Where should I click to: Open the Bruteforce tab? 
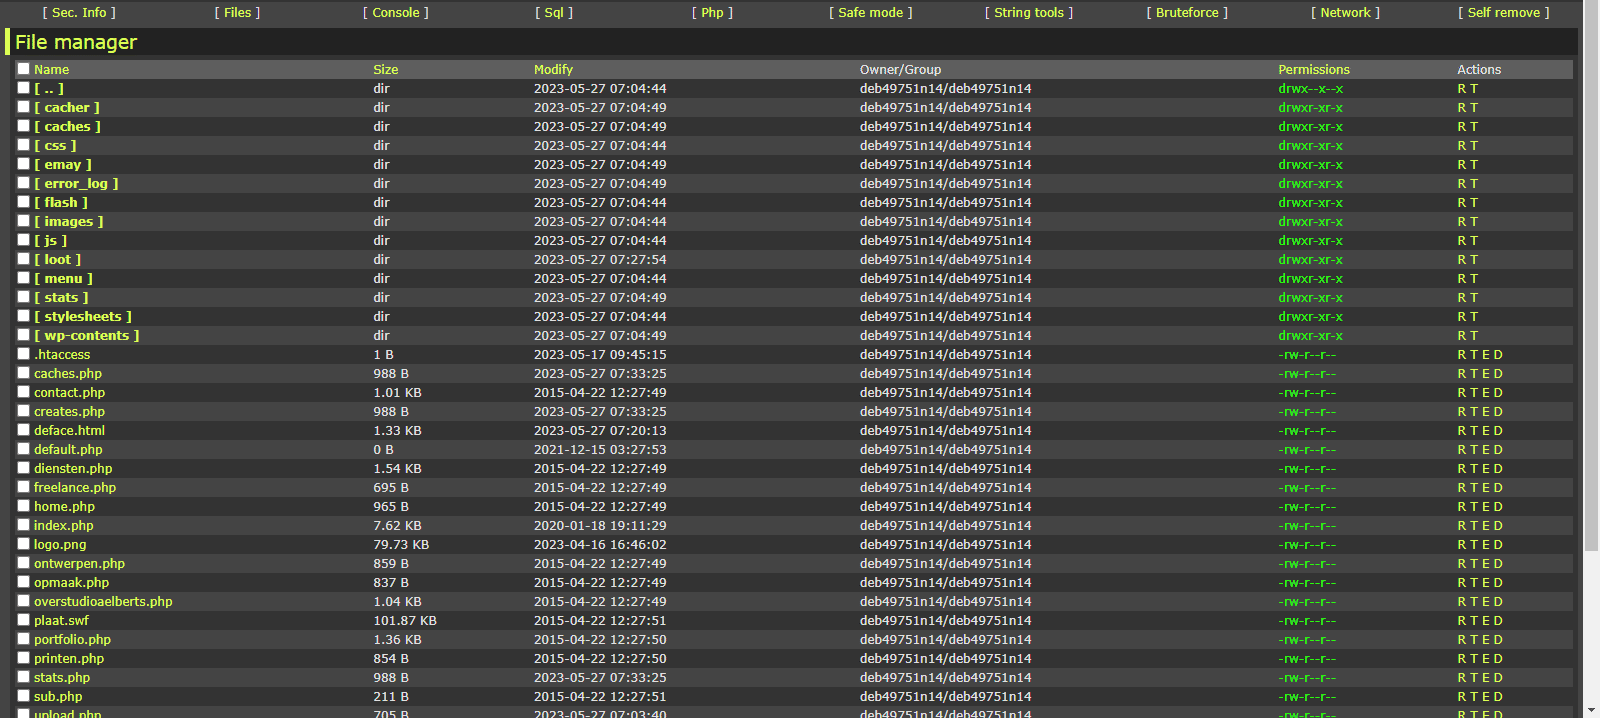point(1187,13)
